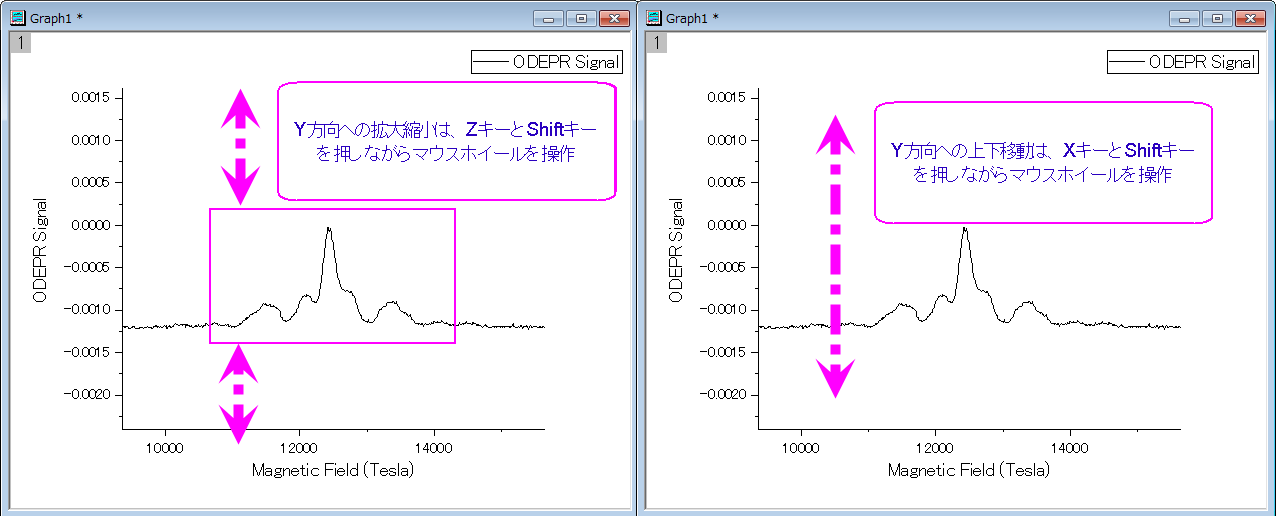Viewport: 1277px width, 516px height.
Task: Click the left Graph1 window title icon
Action: [17, 18]
